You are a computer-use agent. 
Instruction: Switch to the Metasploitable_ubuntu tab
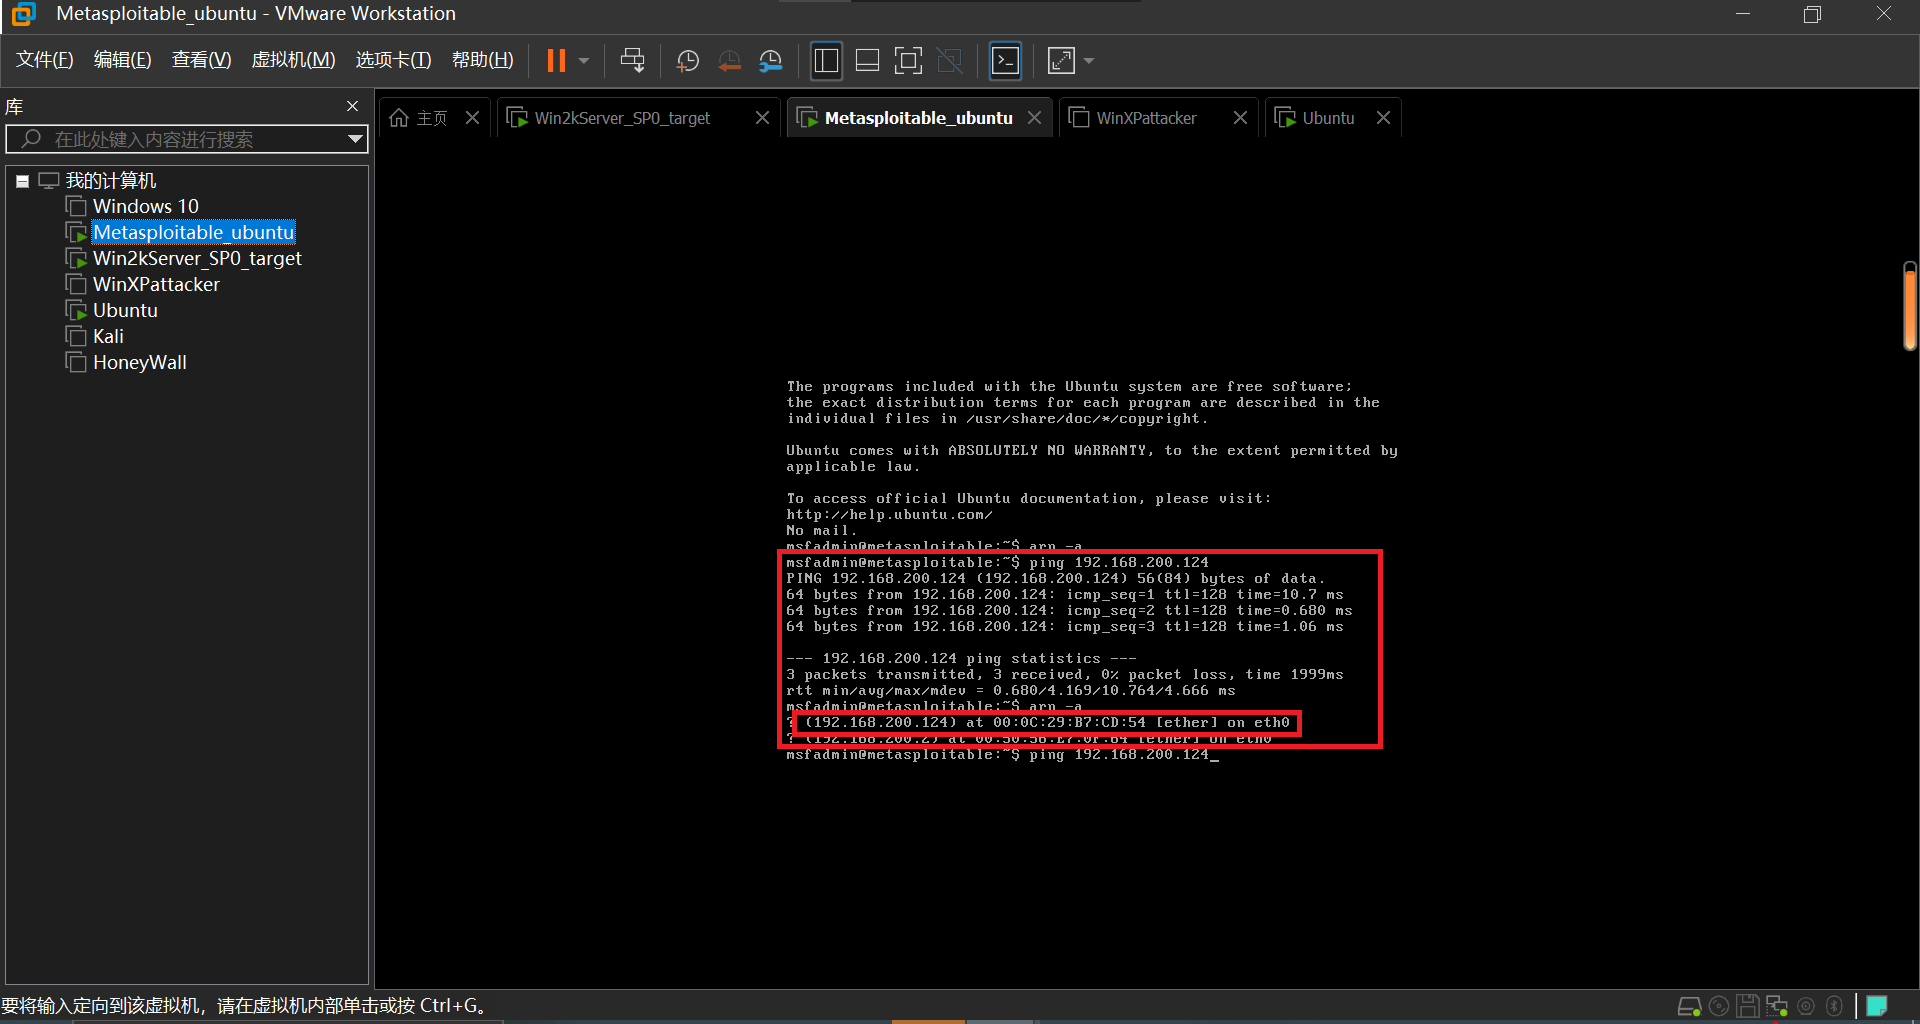[x=918, y=118]
